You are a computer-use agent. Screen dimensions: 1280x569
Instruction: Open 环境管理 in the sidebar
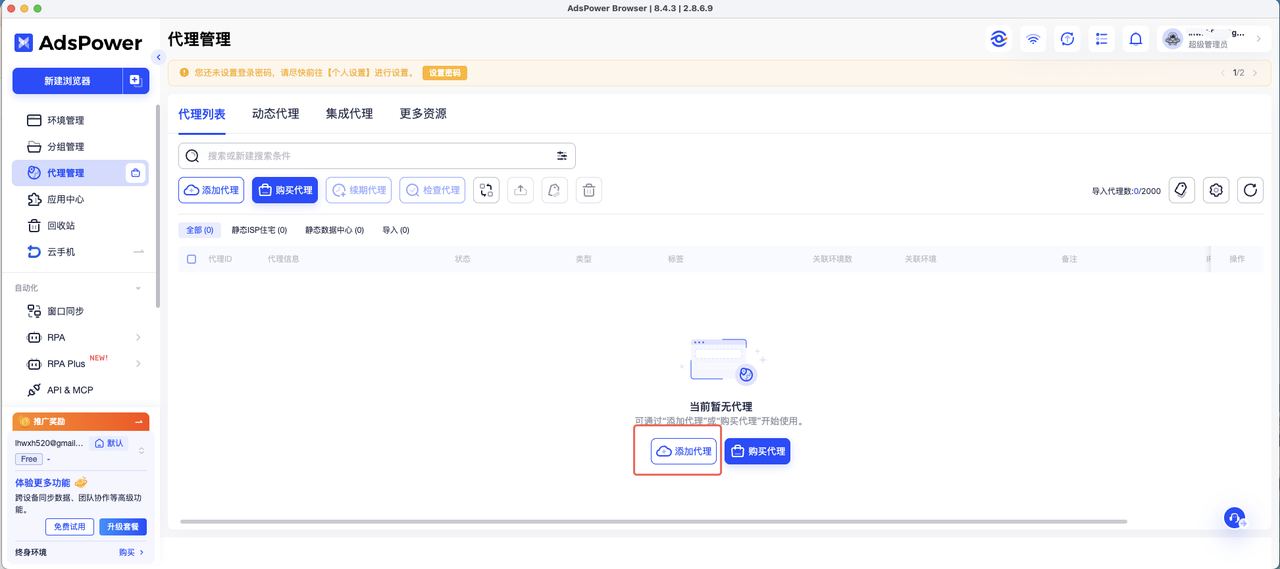(67, 120)
